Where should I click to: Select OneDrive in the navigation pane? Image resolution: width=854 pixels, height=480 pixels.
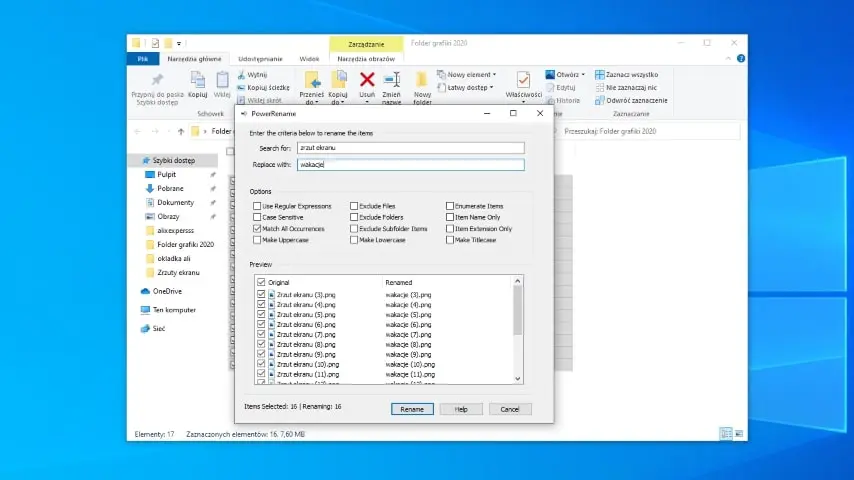167,291
